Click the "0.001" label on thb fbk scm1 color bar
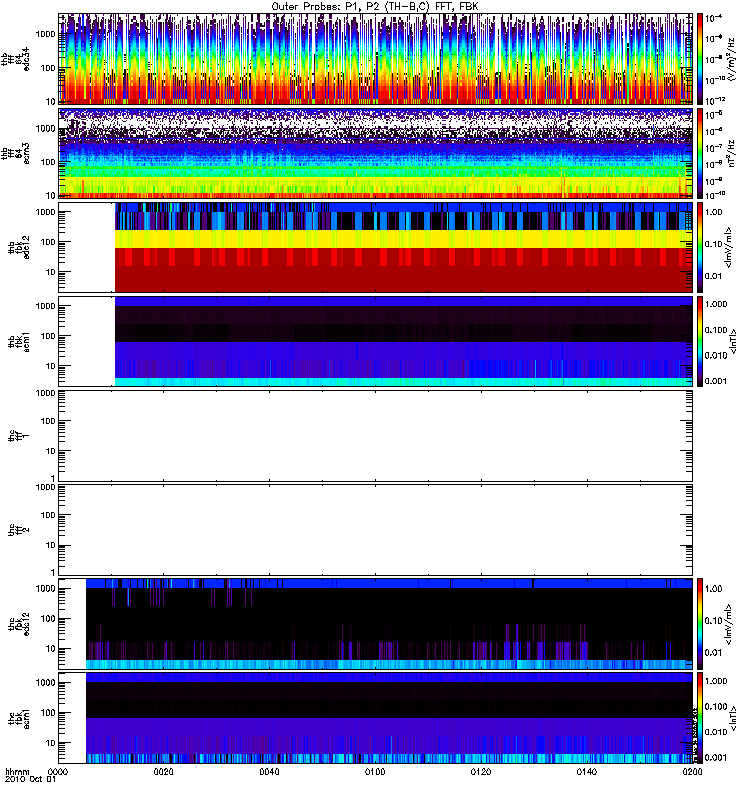 click(715, 381)
